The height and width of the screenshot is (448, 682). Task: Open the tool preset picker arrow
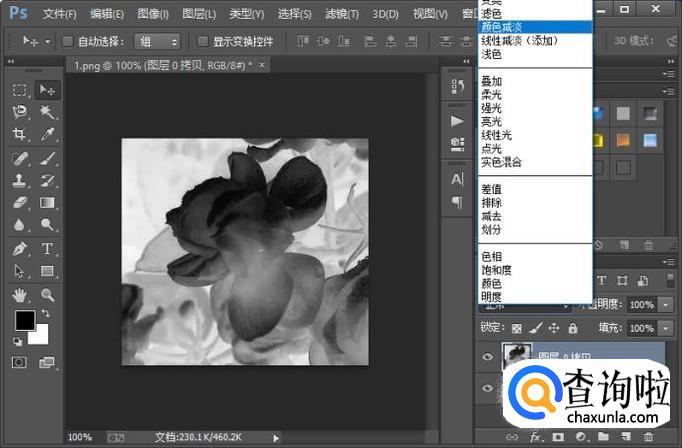pos(47,42)
